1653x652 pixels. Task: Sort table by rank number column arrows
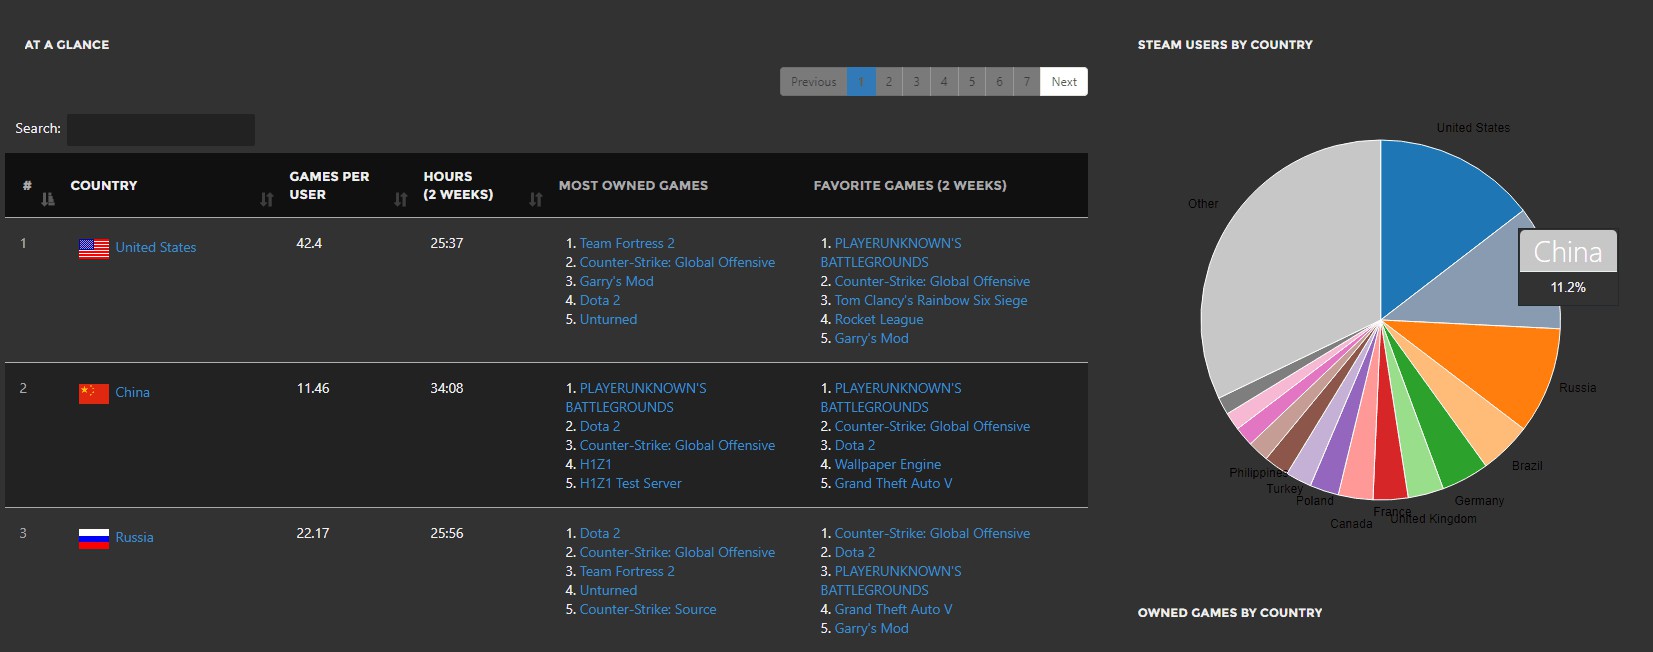pos(47,199)
